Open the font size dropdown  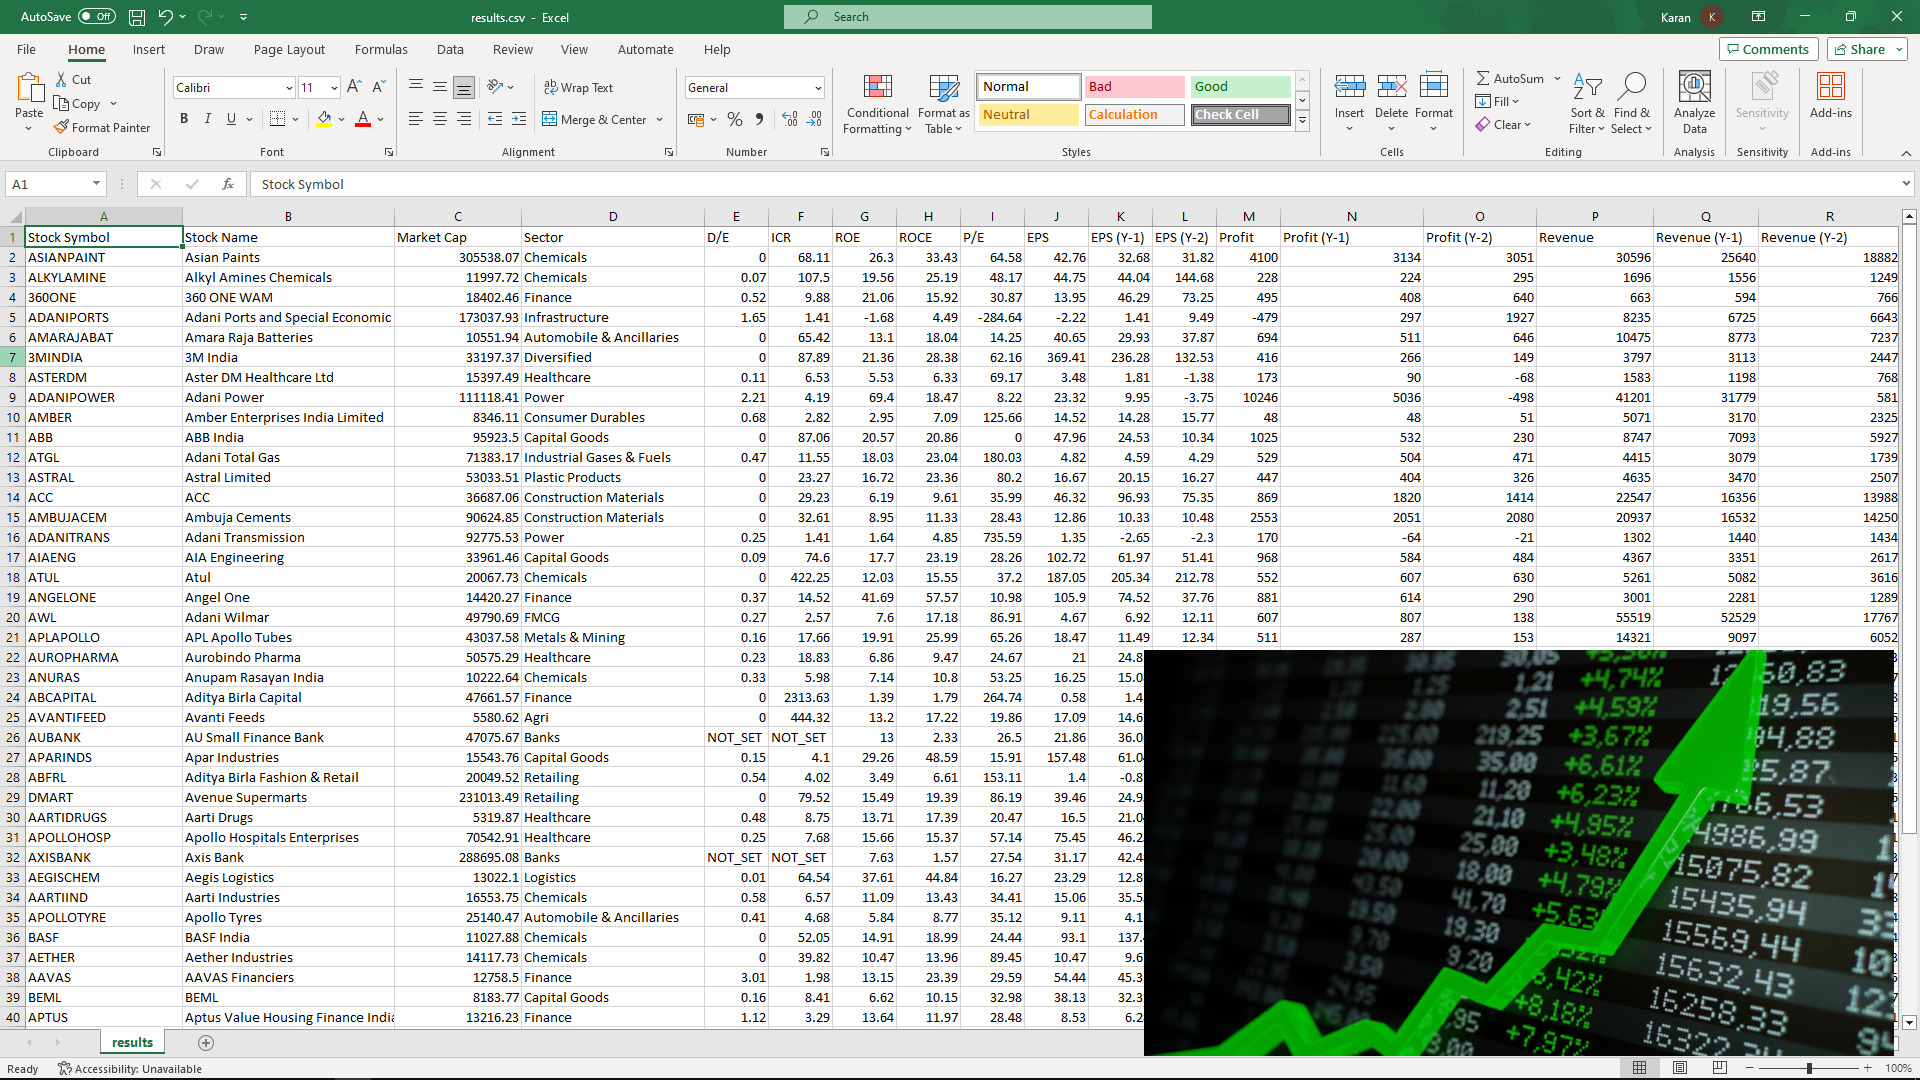tap(334, 88)
